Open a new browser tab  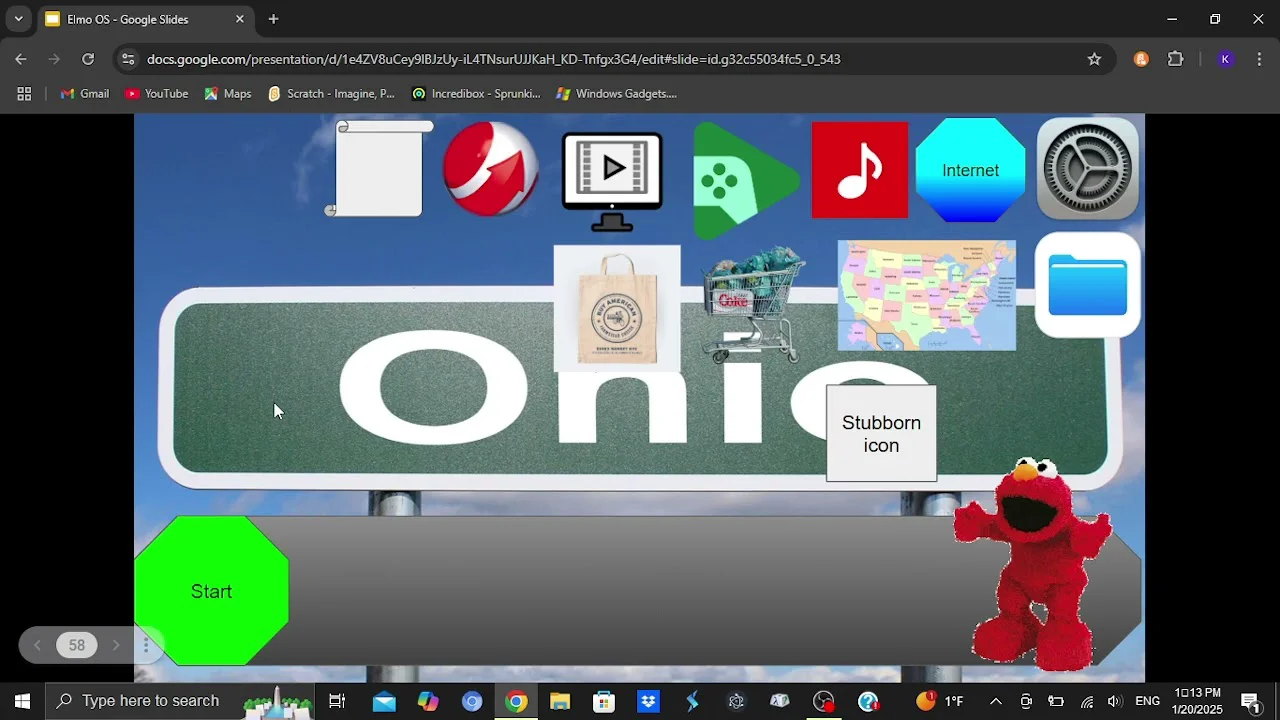point(273,19)
